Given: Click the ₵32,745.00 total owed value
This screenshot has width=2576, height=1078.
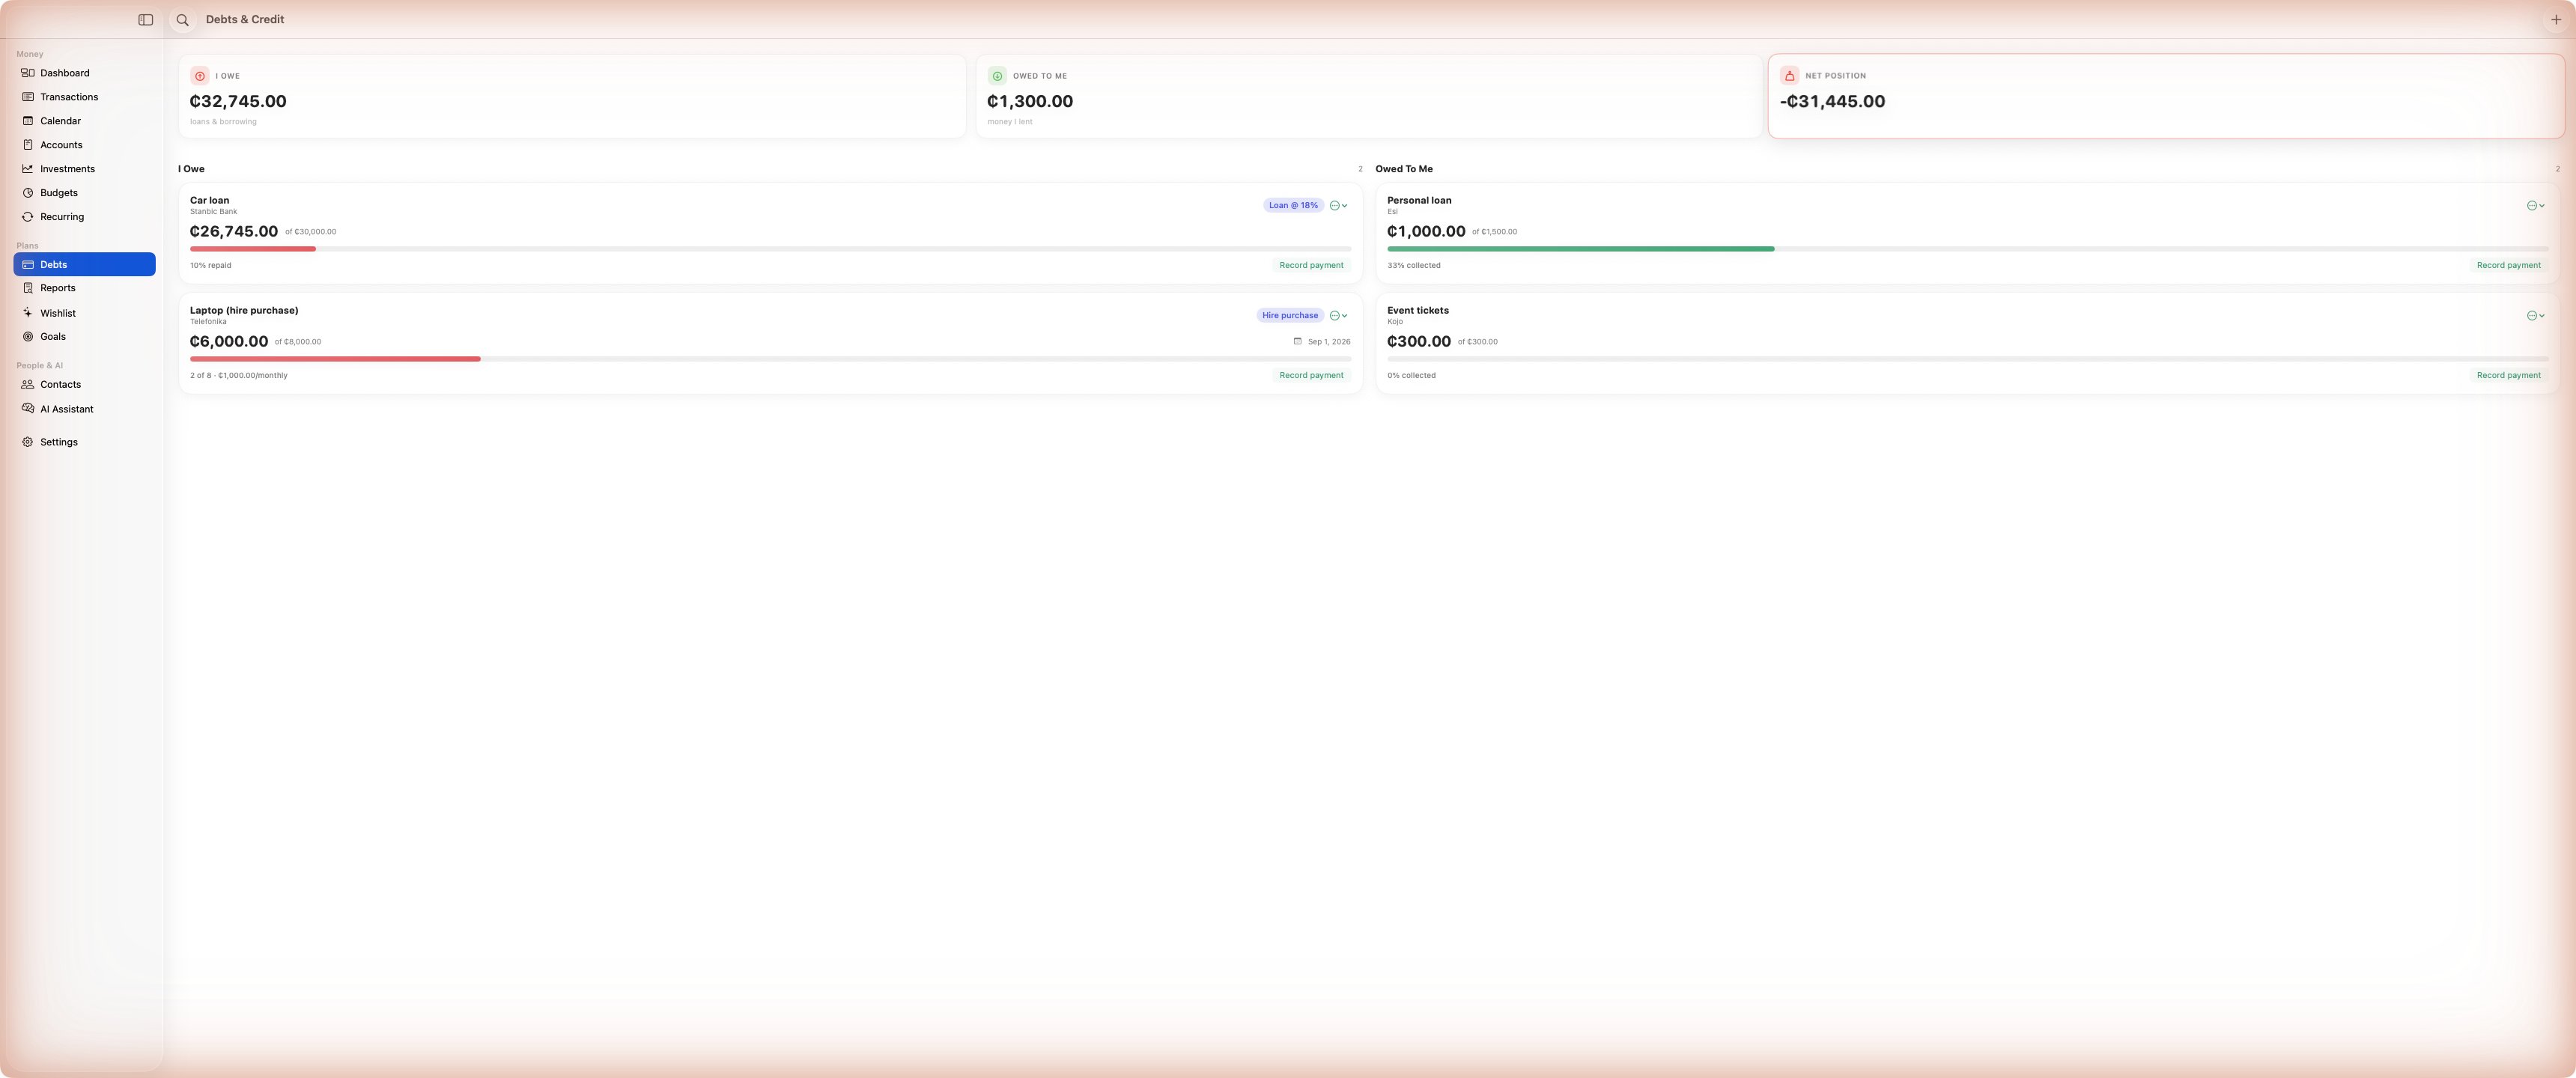Looking at the screenshot, I should coord(238,102).
